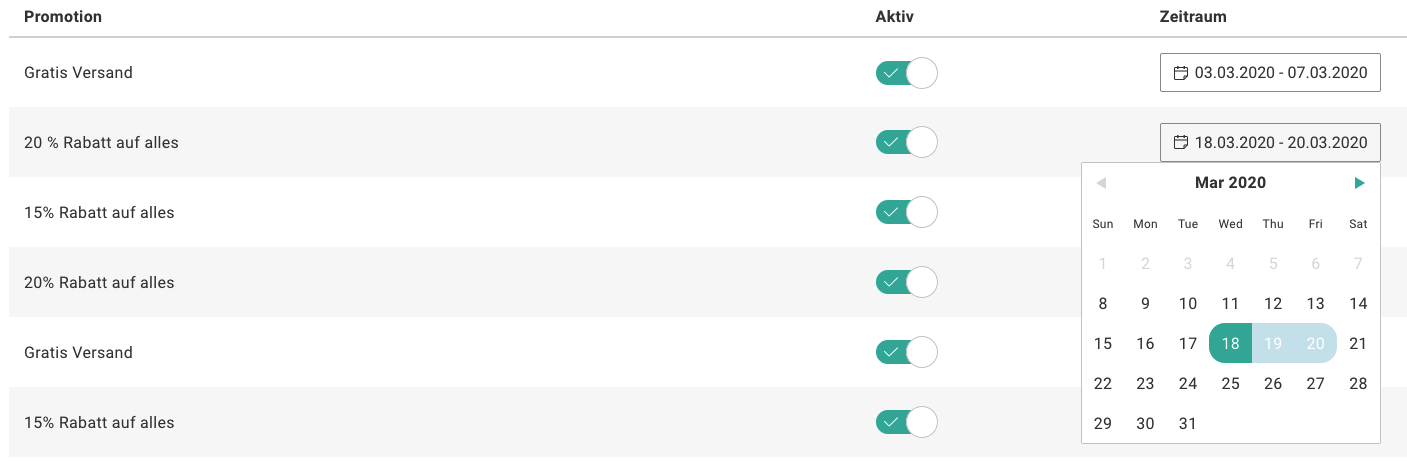Click calendar icon in 18.03.2020 date field

tap(1180, 143)
